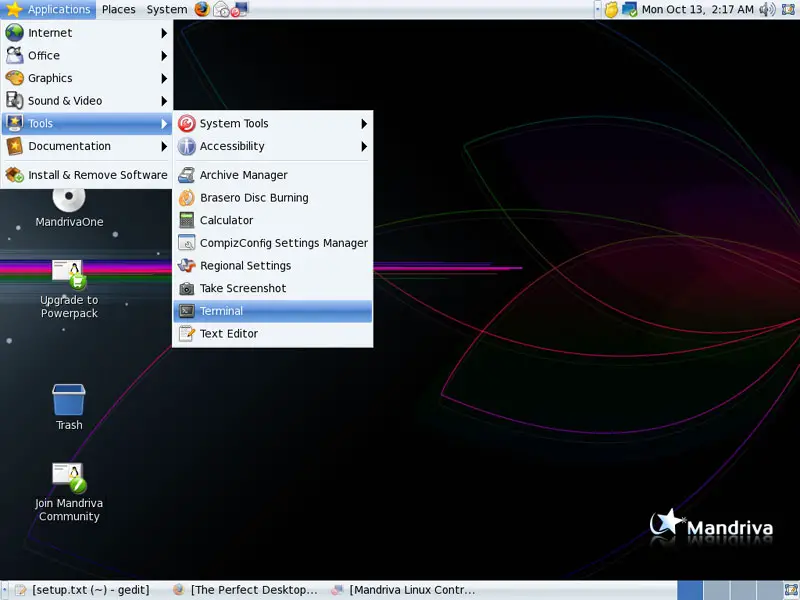Expand the Sound & Video submenu arrow
This screenshot has height=600, width=800.
164,101
